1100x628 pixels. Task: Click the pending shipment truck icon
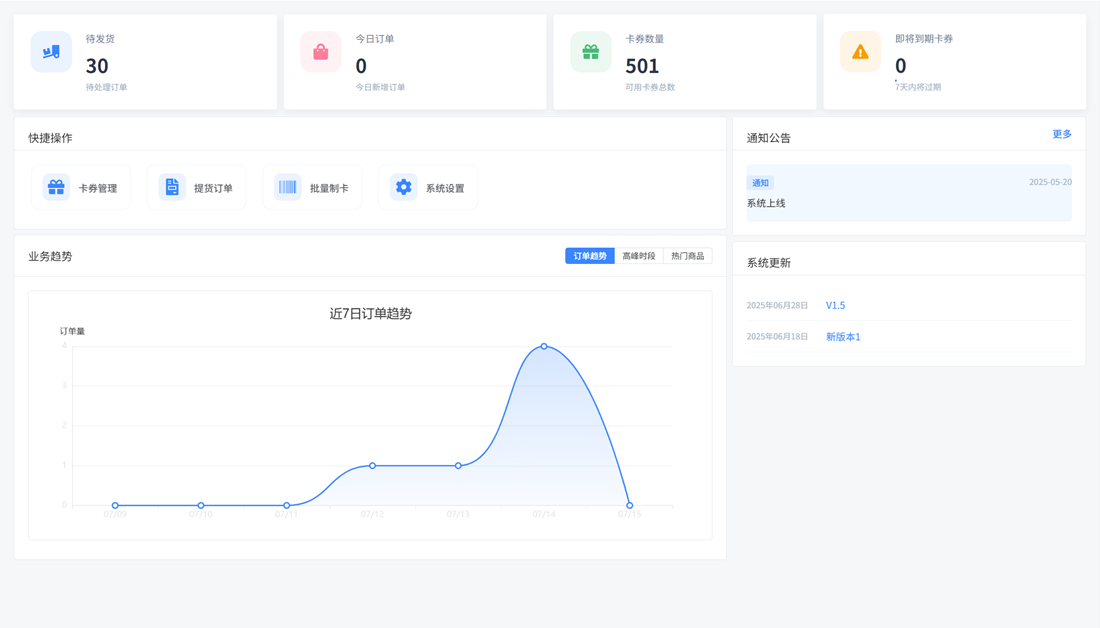click(x=51, y=52)
